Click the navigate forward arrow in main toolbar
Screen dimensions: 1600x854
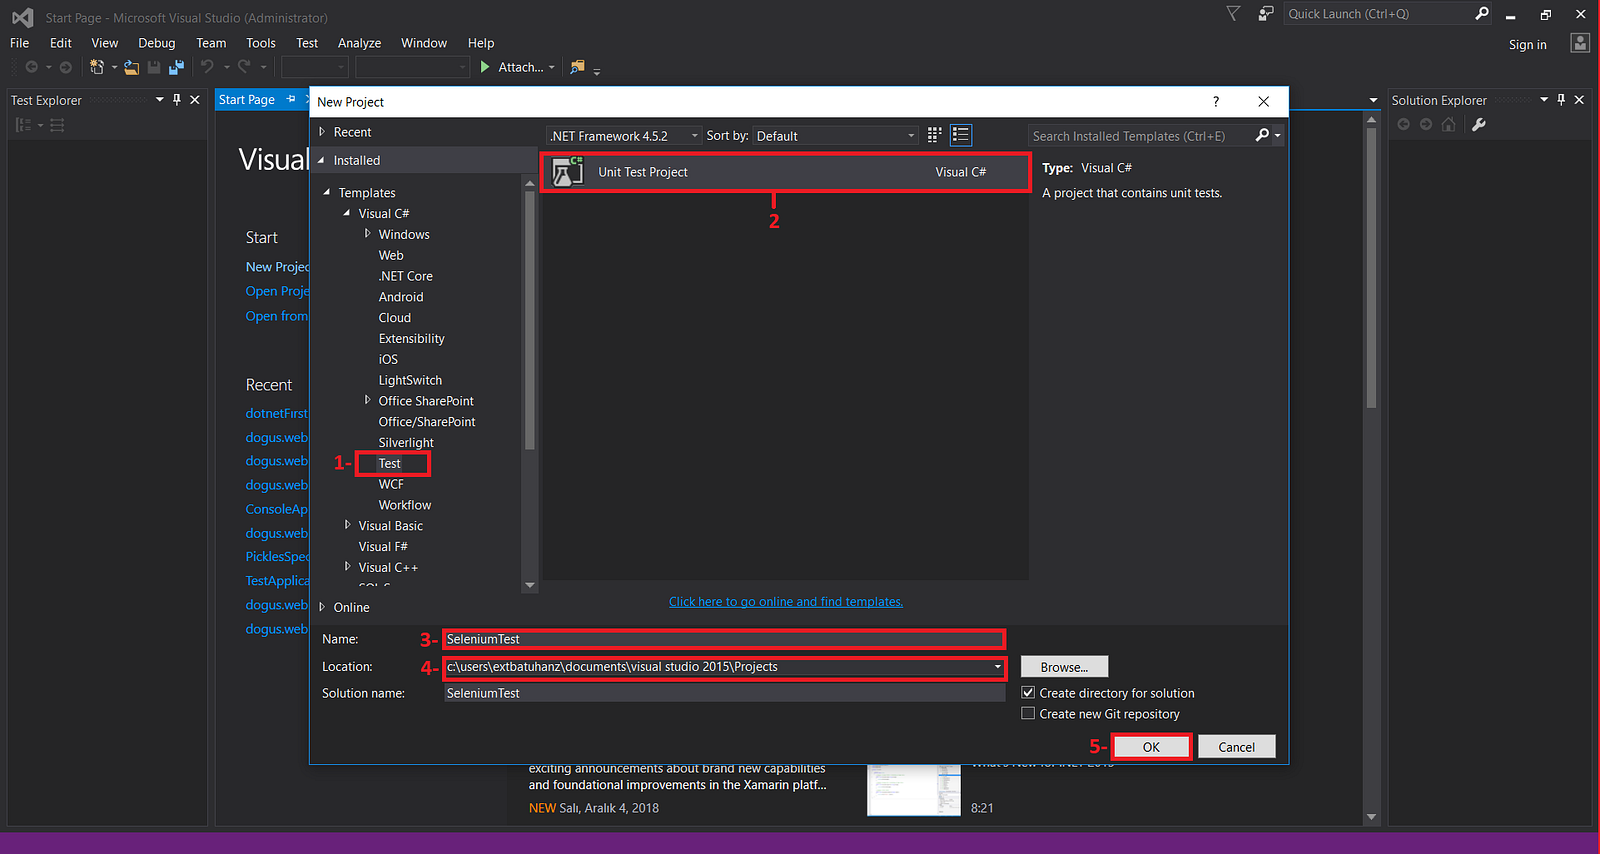66,67
